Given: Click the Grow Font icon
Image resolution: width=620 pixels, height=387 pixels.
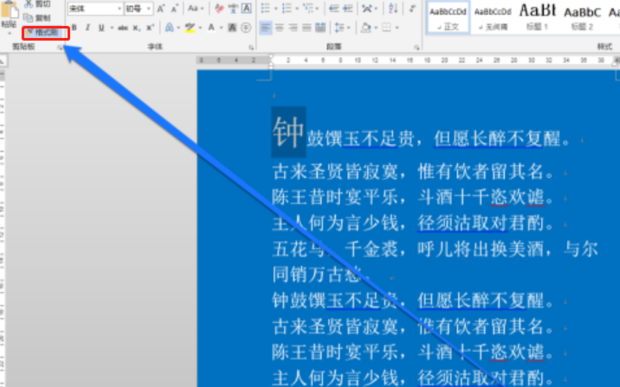Looking at the screenshot, I should point(161,8).
